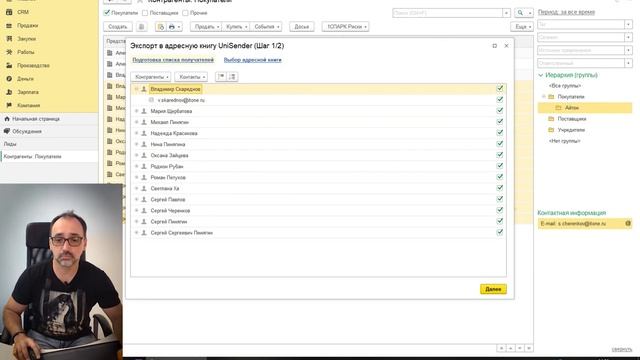Open Начальная страница entry
Viewport: 640px width, 360px height.
36,119
